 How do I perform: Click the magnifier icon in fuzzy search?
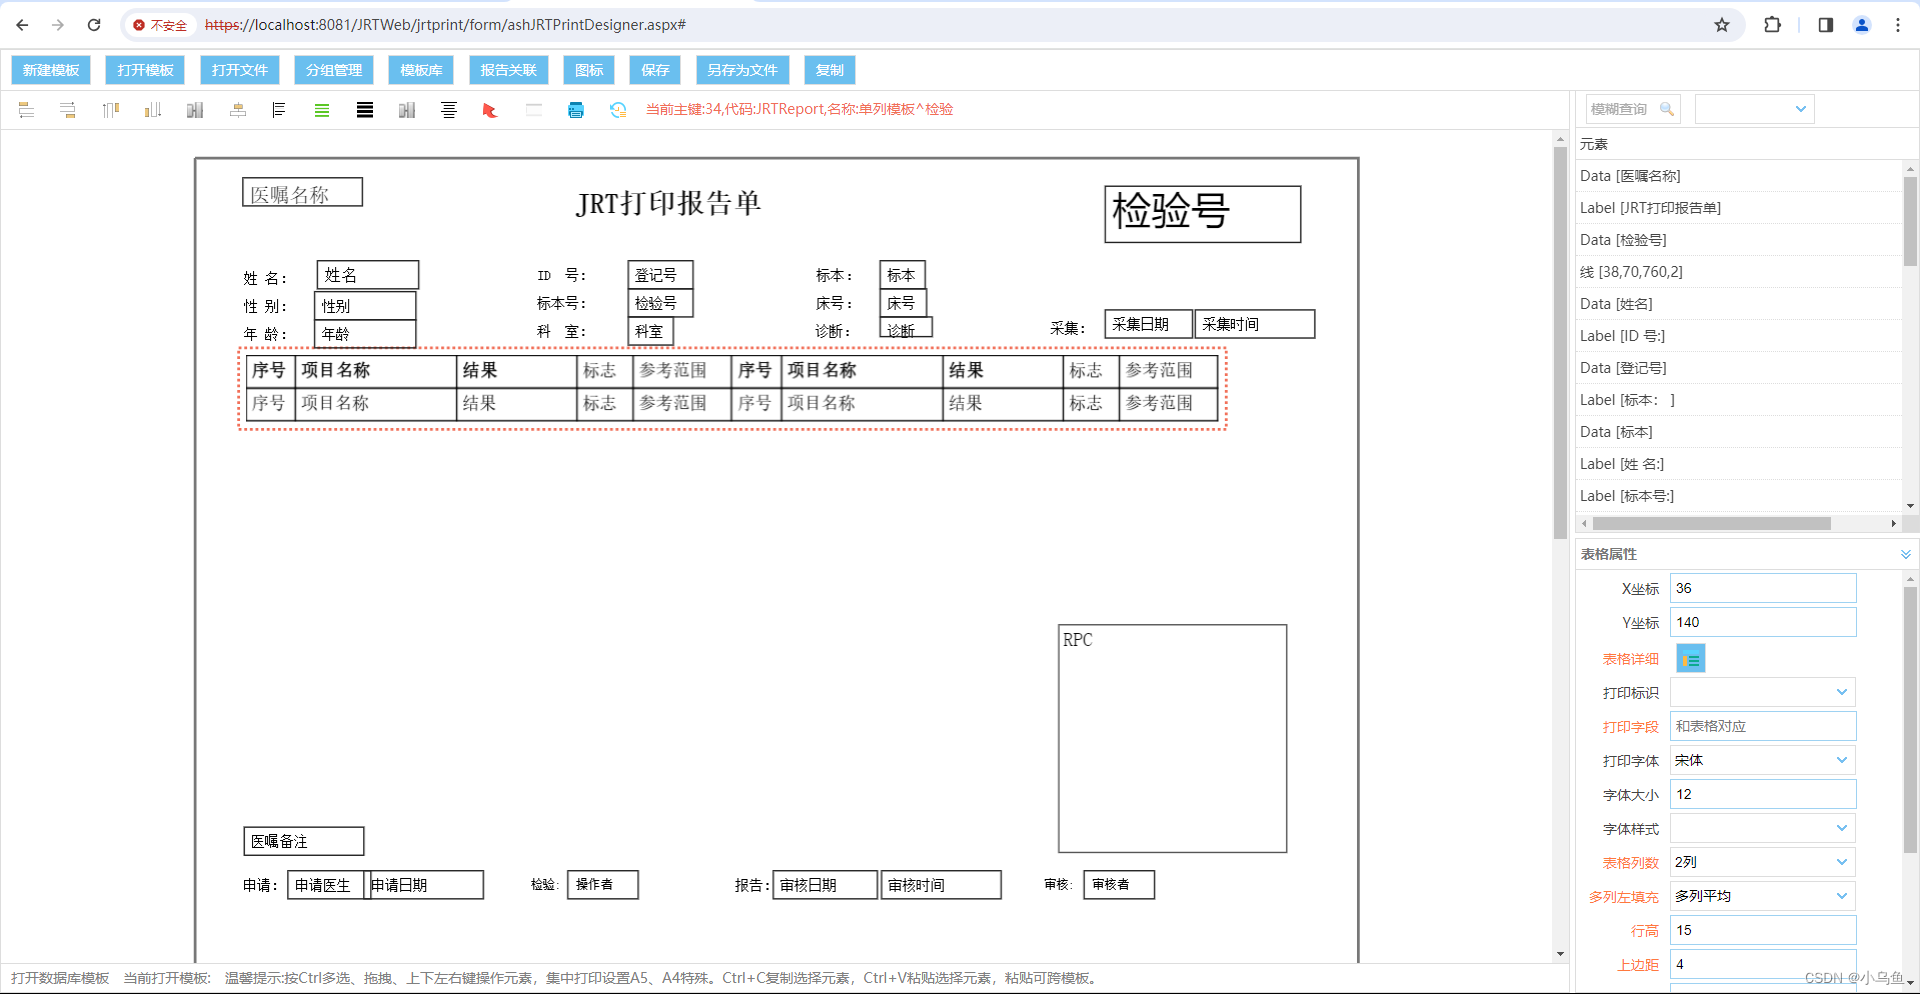tap(1666, 109)
